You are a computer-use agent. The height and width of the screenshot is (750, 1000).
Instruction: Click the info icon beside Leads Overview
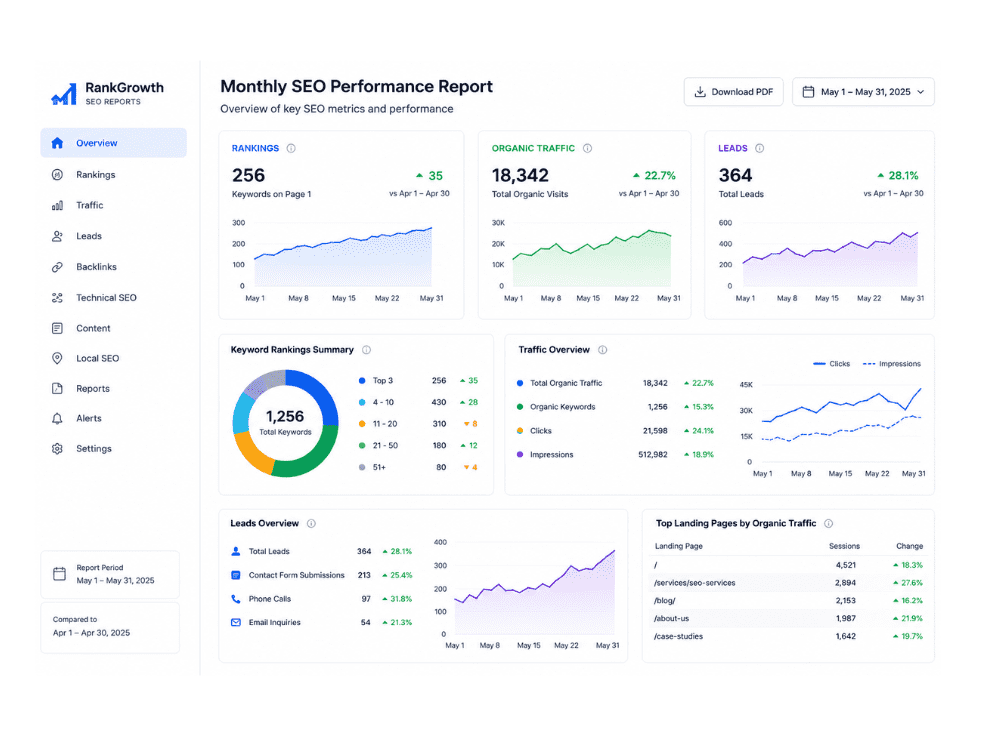pos(311,524)
